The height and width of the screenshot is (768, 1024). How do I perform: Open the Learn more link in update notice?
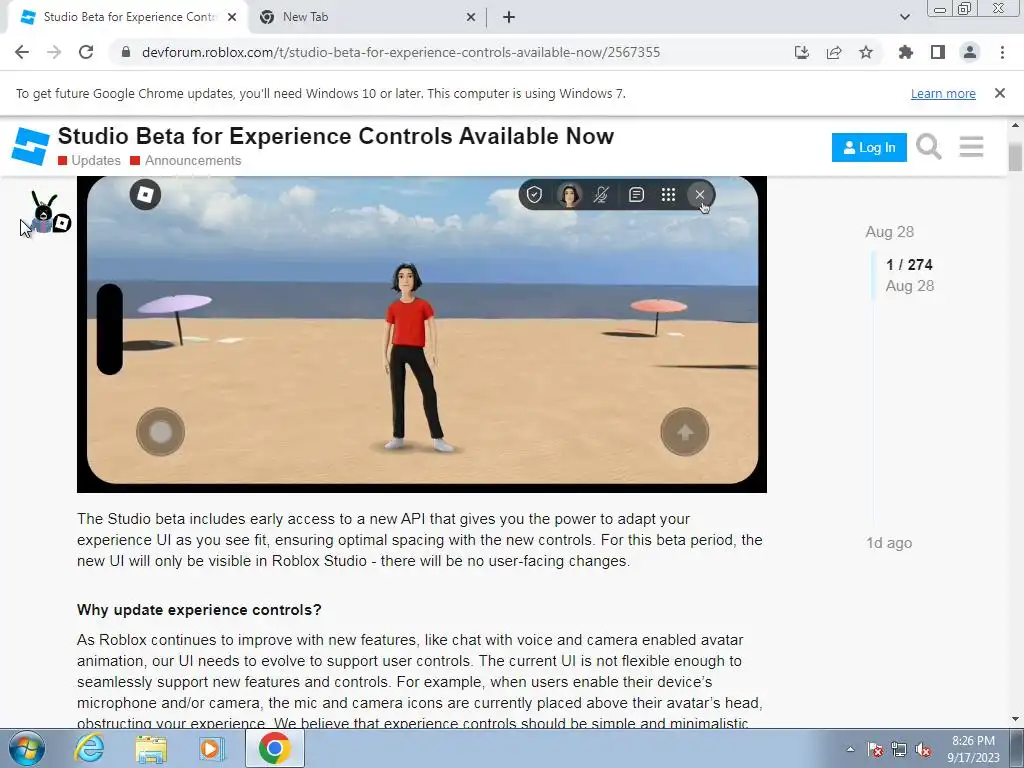(943, 93)
